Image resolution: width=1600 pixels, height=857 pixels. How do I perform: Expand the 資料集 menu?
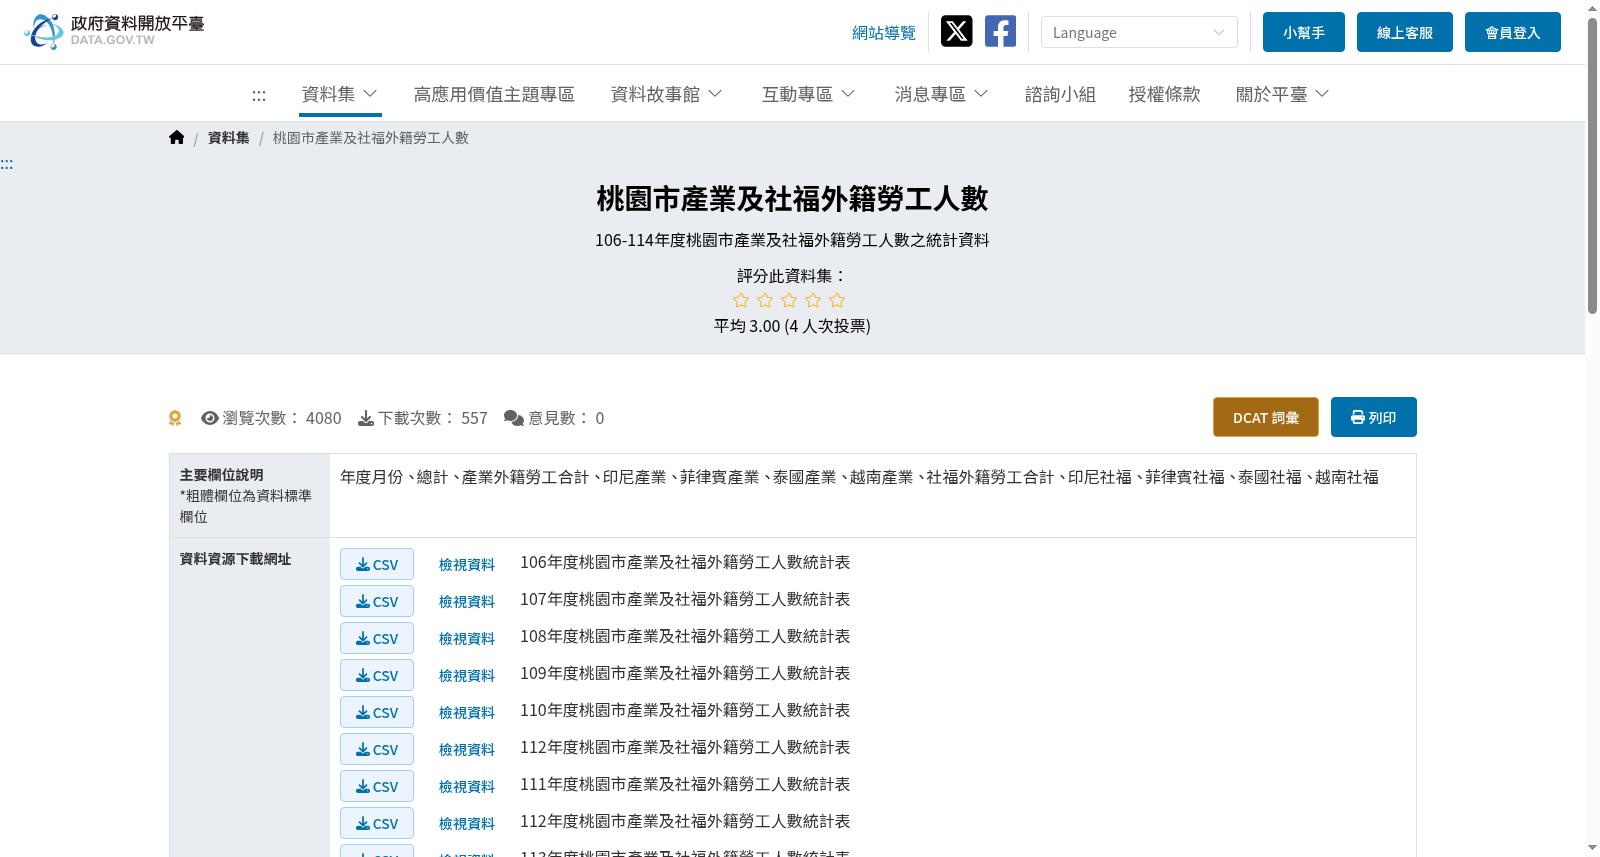339,94
